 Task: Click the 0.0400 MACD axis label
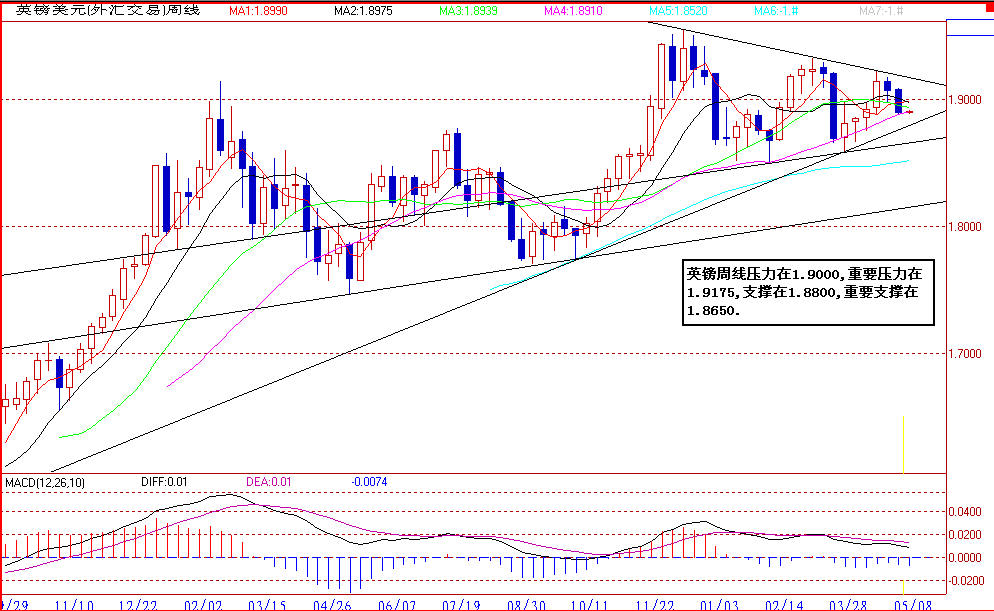[965, 511]
